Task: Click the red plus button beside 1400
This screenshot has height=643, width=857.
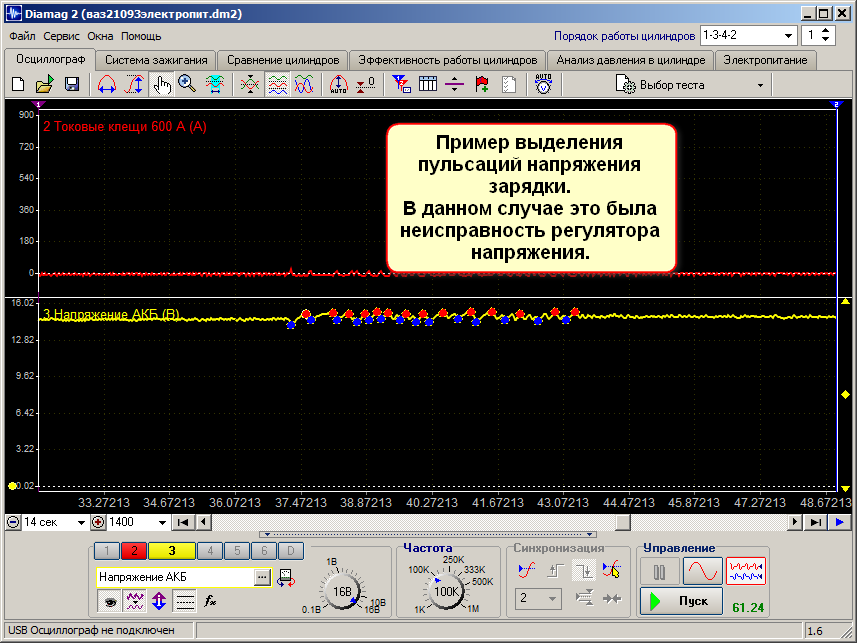Action: (x=98, y=522)
